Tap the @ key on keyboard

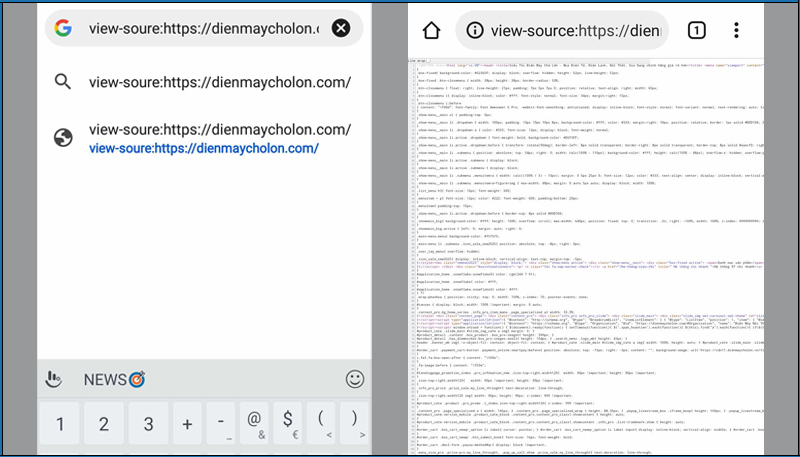click(255, 423)
